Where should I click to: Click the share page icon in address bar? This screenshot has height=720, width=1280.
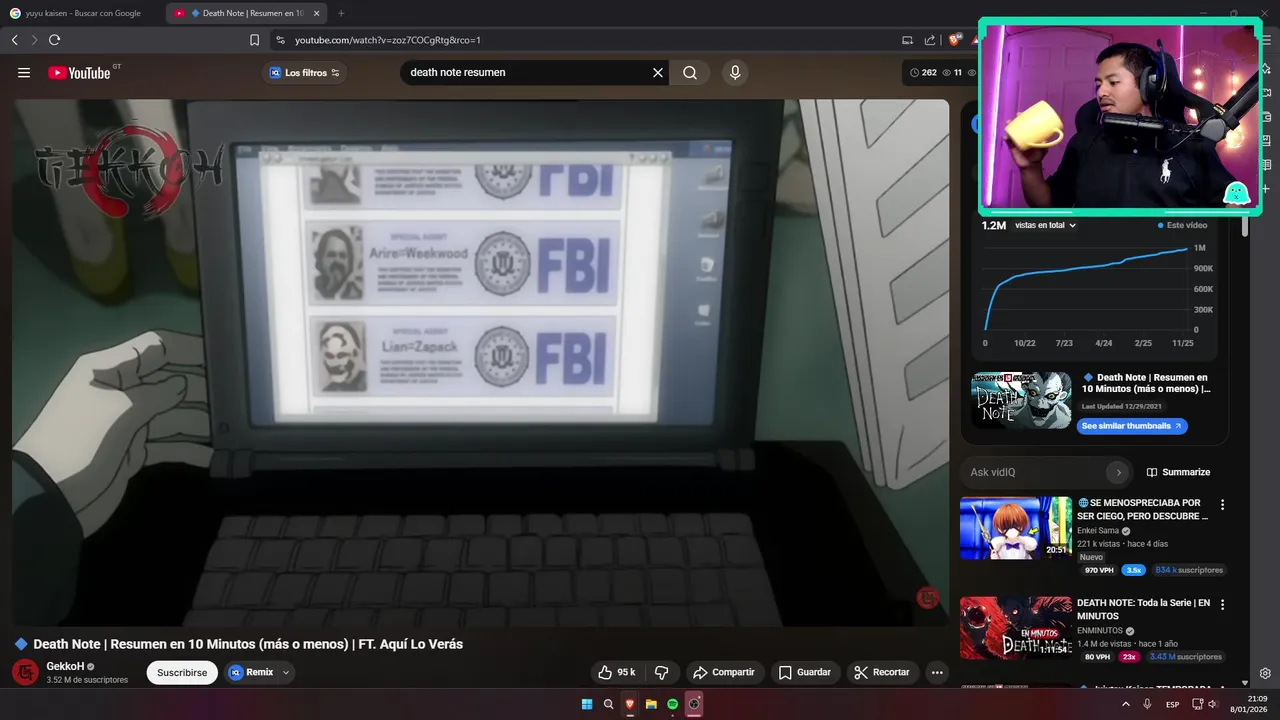(930, 40)
